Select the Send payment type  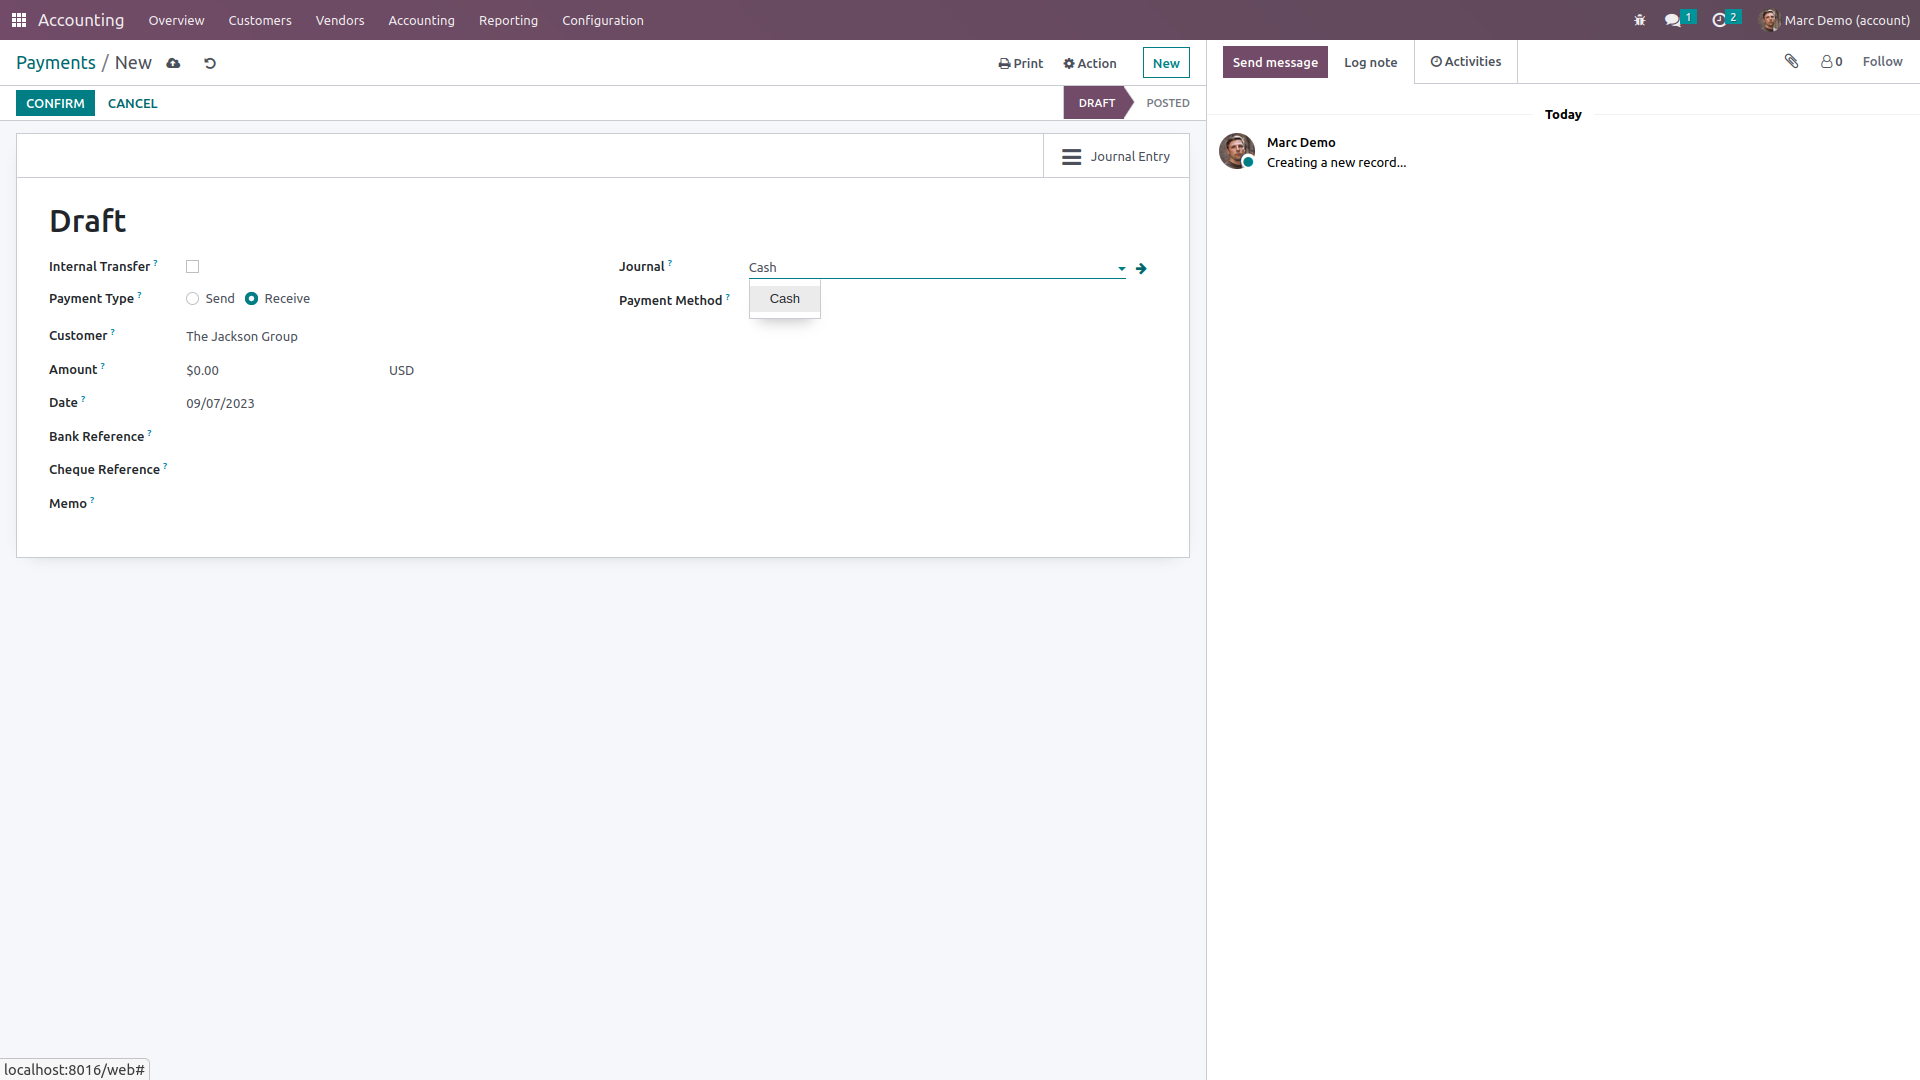point(193,299)
